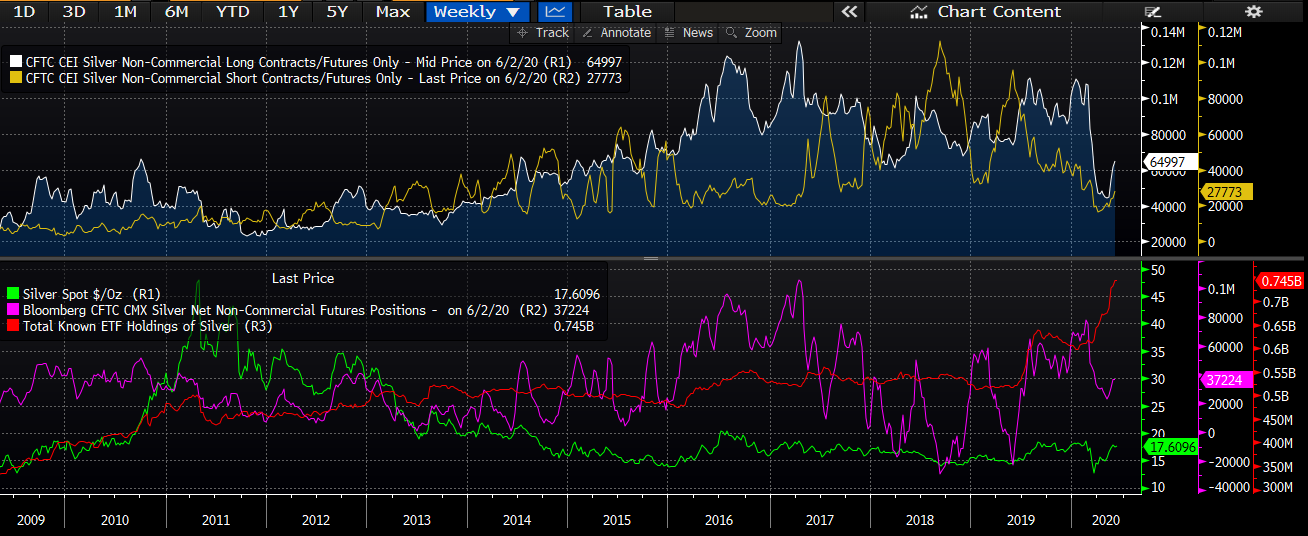Image resolution: width=1308 pixels, height=536 pixels.
Task: Choose the Max time range
Action: 392,12
